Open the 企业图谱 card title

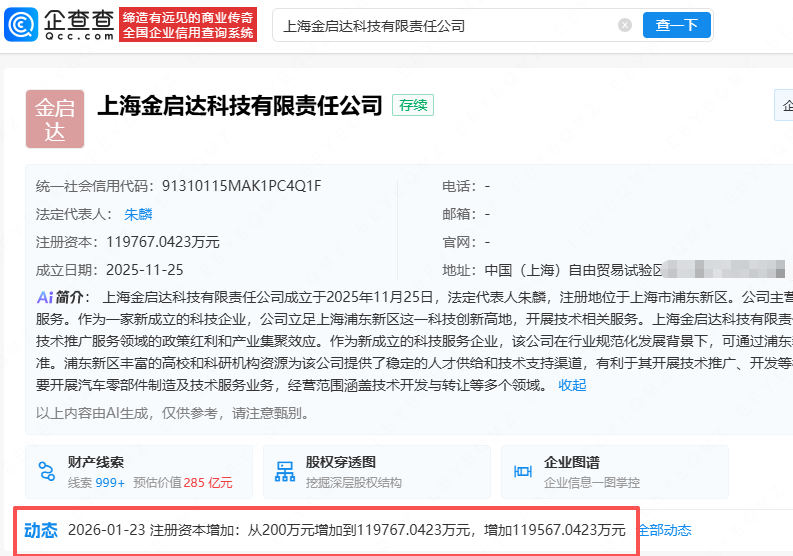(x=571, y=462)
